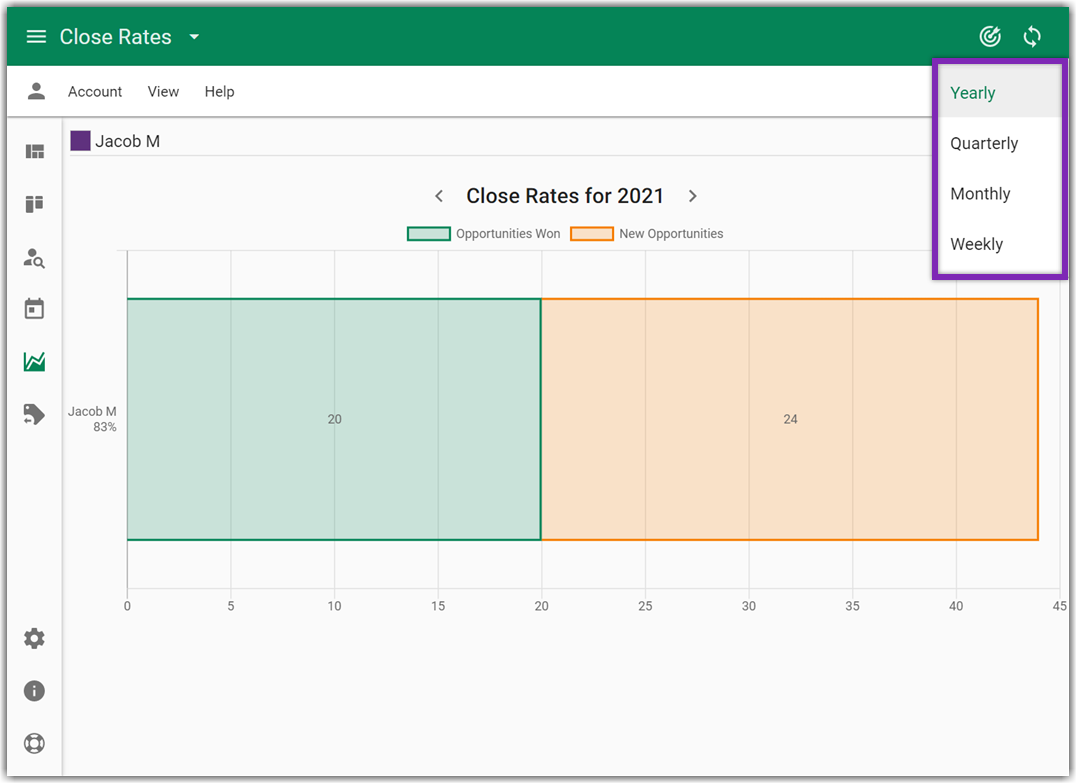Screen dimensions: 1077x784
Task: Go to the next year with the right arrow
Action: [692, 196]
